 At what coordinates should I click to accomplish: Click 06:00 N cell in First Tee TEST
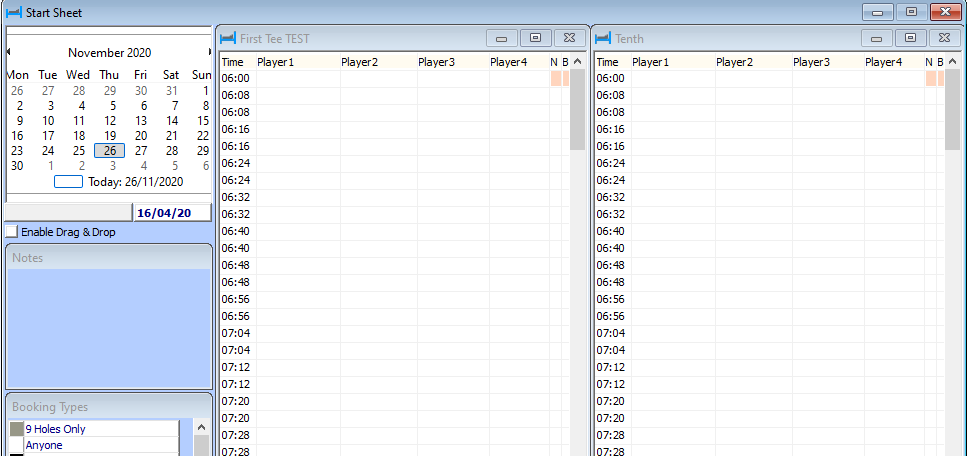click(x=556, y=78)
